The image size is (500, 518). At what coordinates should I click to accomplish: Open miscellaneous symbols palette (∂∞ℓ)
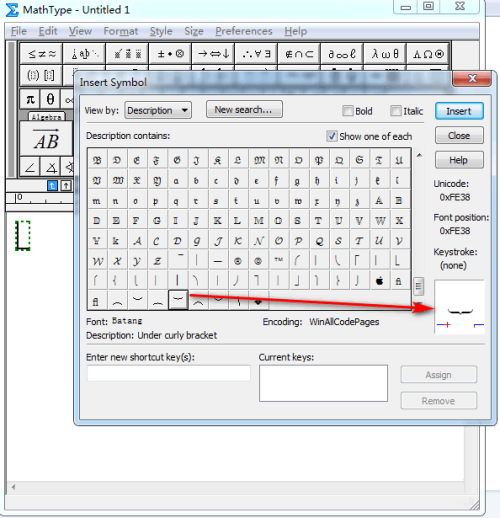click(x=342, y=54)
